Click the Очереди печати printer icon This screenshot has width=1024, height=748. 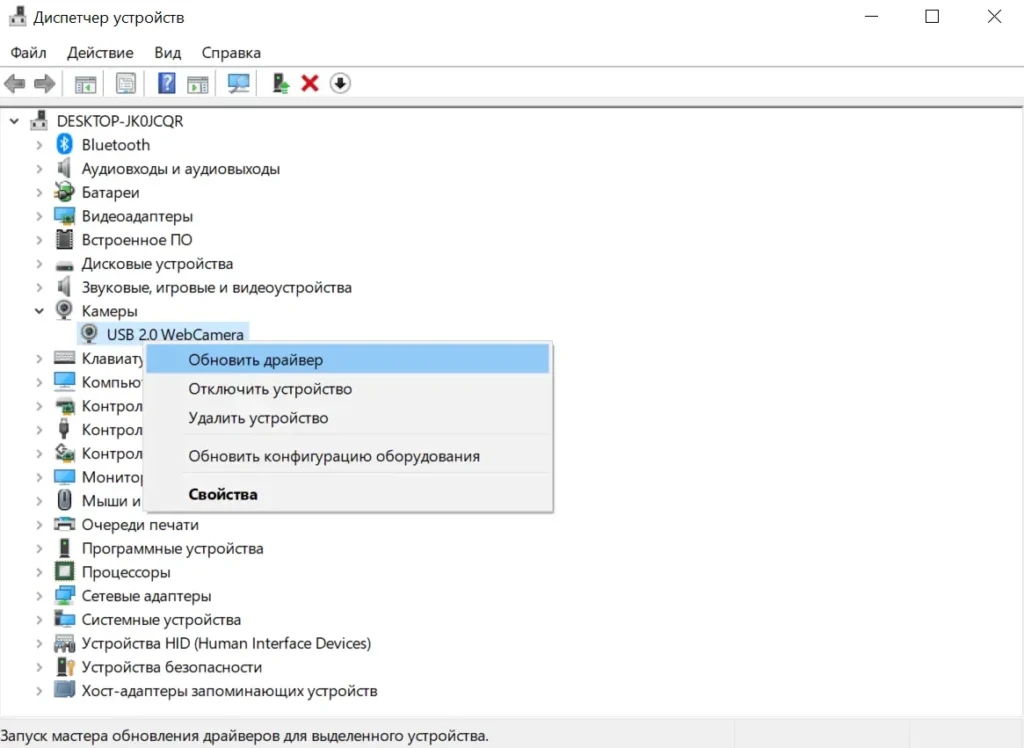click(x=64, y=524)
